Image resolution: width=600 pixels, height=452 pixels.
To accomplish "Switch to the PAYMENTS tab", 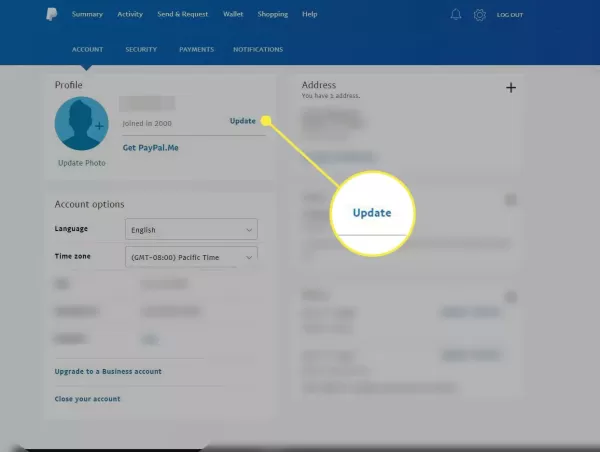I will [197, 49].
